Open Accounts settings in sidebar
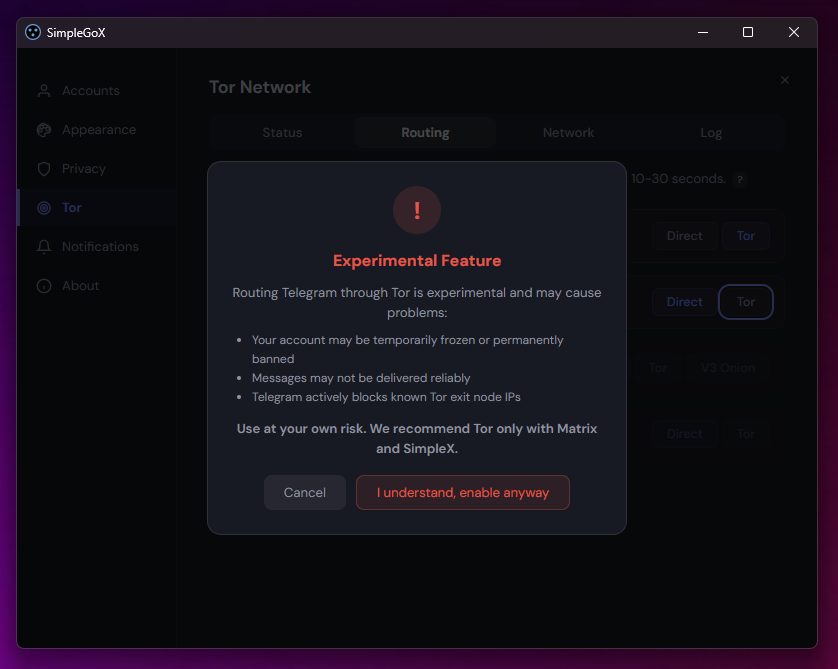The image size is (838, 669). (96, 91)
